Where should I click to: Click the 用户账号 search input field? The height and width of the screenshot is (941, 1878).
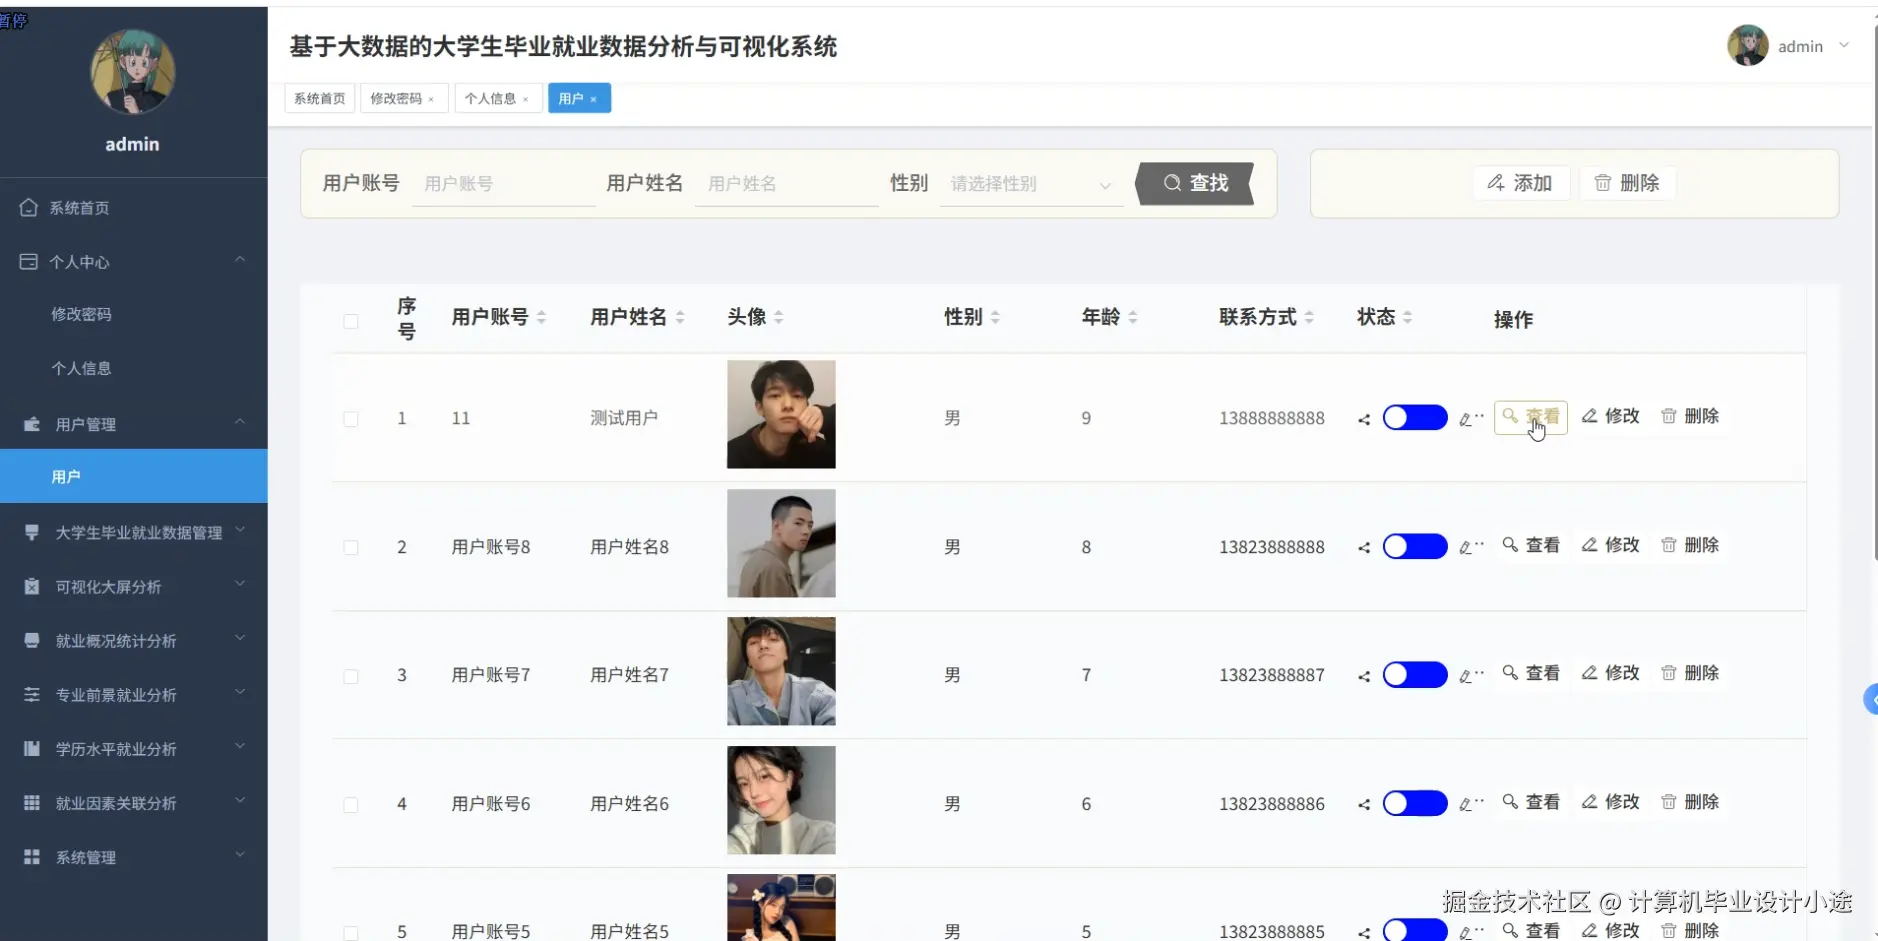503,184
